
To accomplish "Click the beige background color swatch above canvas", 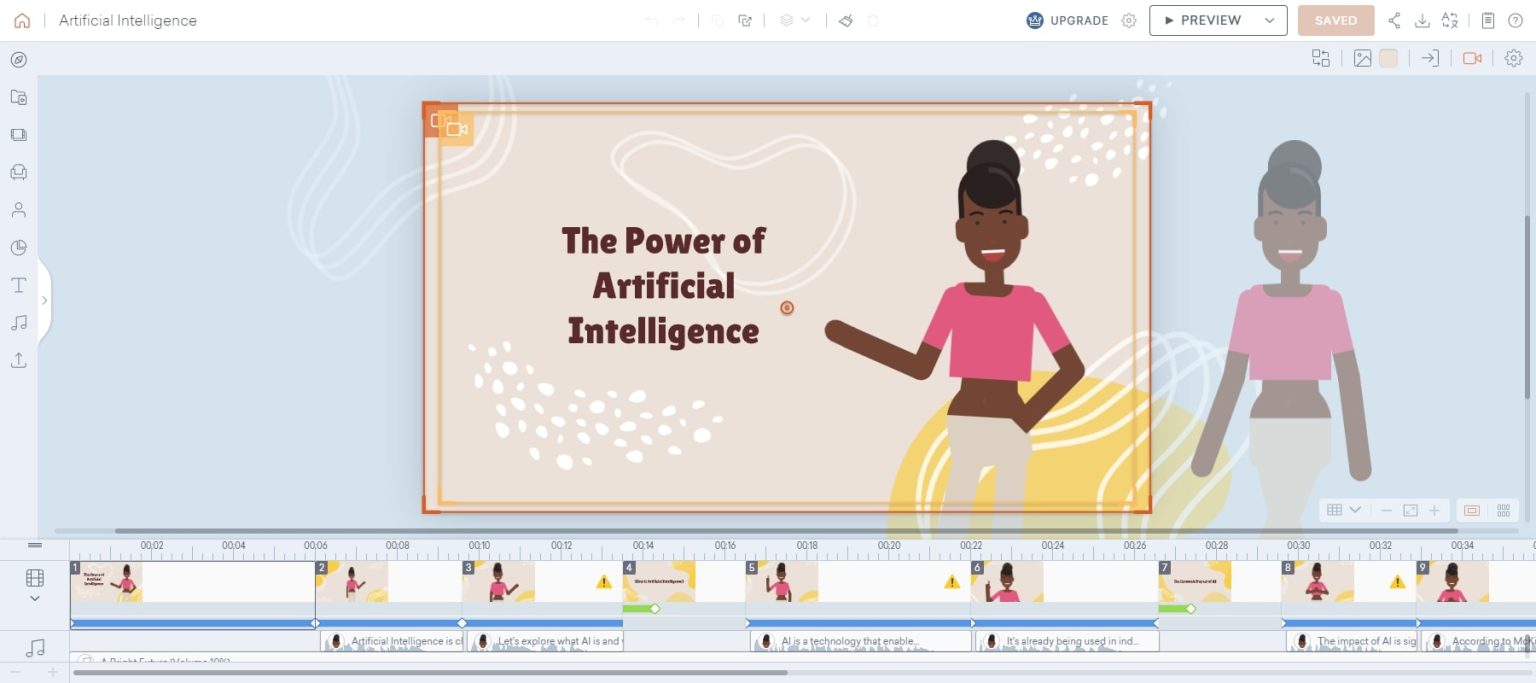I will coord(1388,58).
